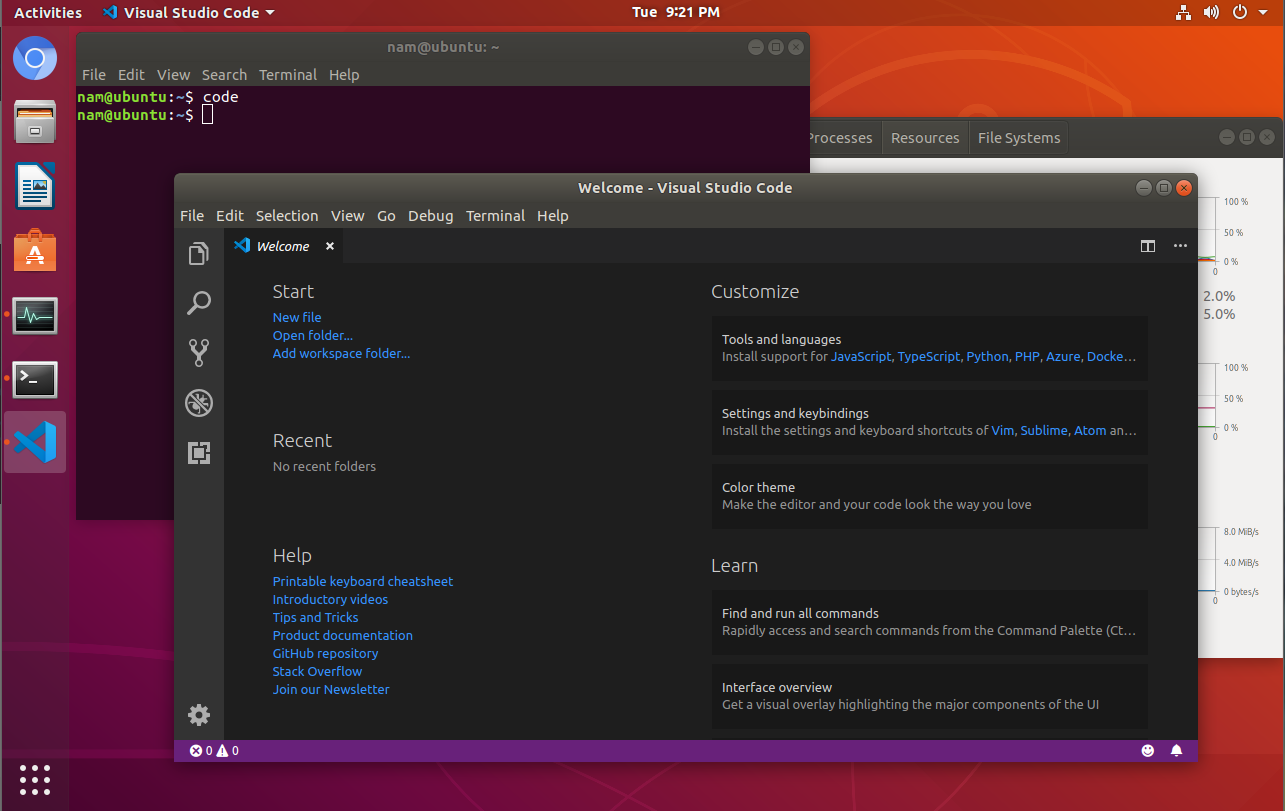The height and width of the screenshot is (811, 1285).
Task: Open the Source Control view
Action: point(199,352)
